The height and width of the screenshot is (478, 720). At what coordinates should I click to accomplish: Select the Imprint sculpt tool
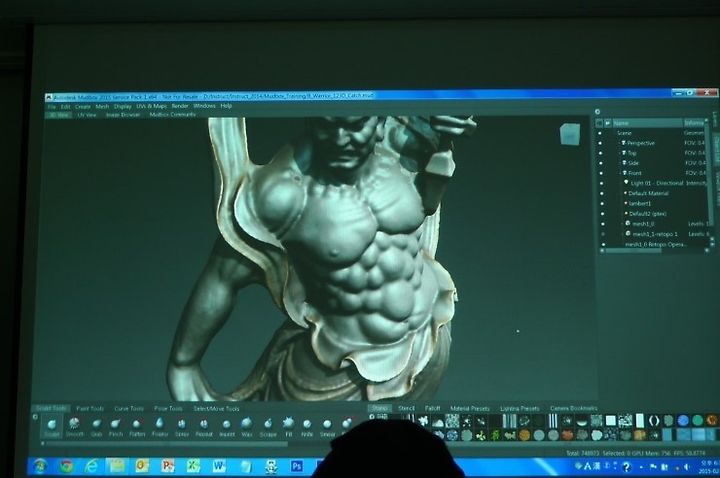pyautogui.click(x=226, y=427)
